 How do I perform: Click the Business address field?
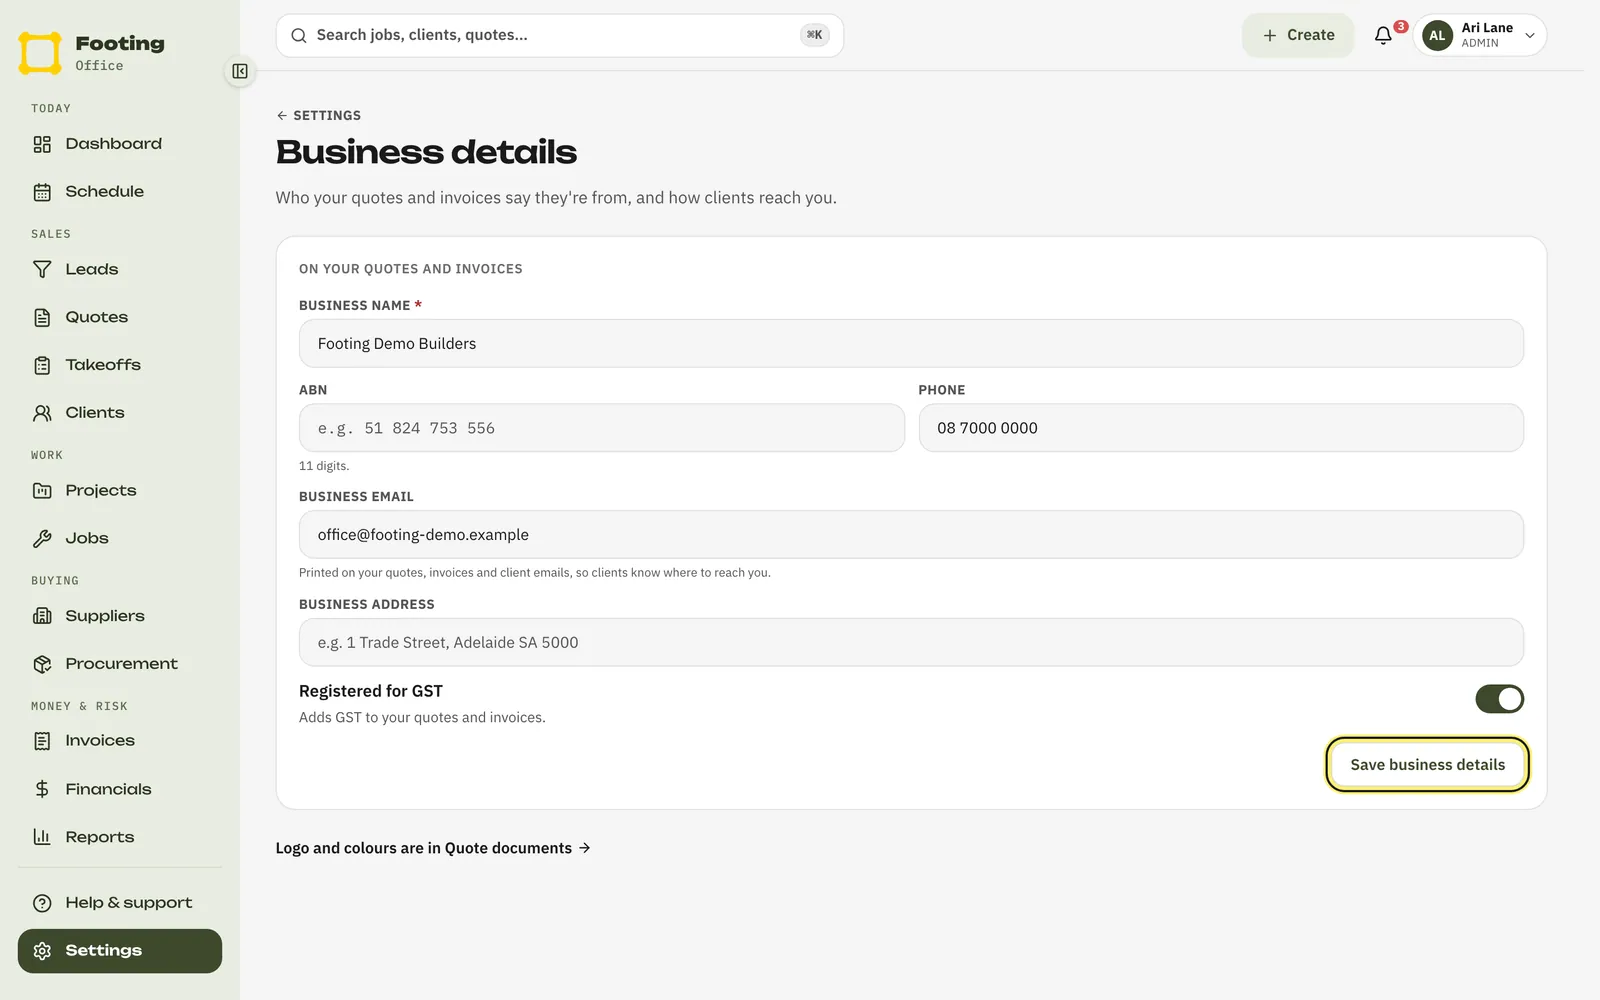click(911, 643)
